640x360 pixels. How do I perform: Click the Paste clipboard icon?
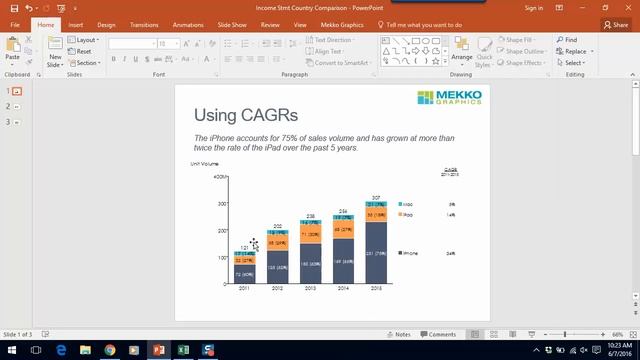coord(13,44)
